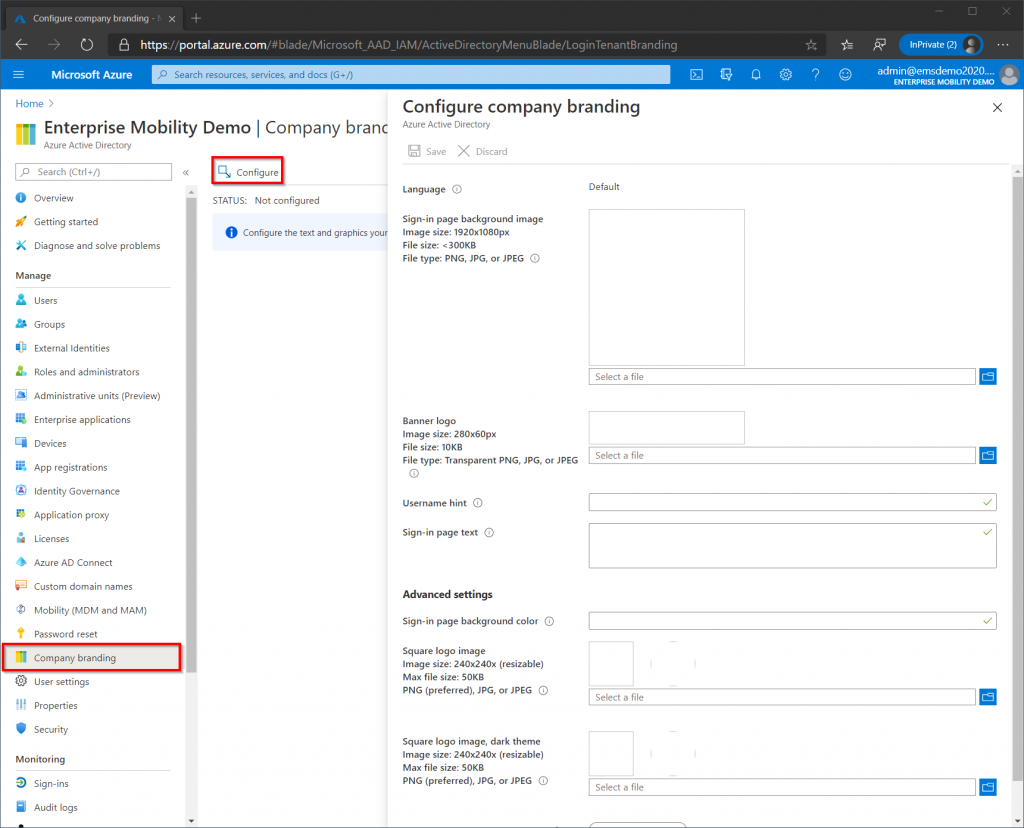1024x828 pixels.
Task: Open Sign-ins under Monitoring
Action: pos(51,784)
